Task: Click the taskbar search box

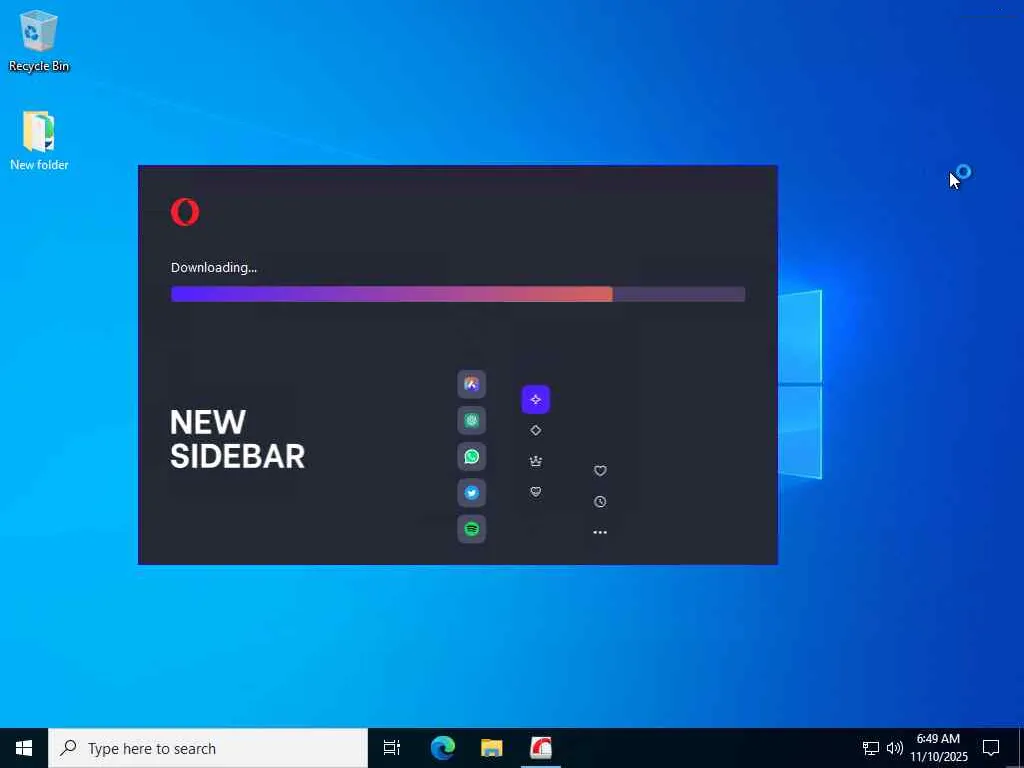Action: (x=208, y=748)
